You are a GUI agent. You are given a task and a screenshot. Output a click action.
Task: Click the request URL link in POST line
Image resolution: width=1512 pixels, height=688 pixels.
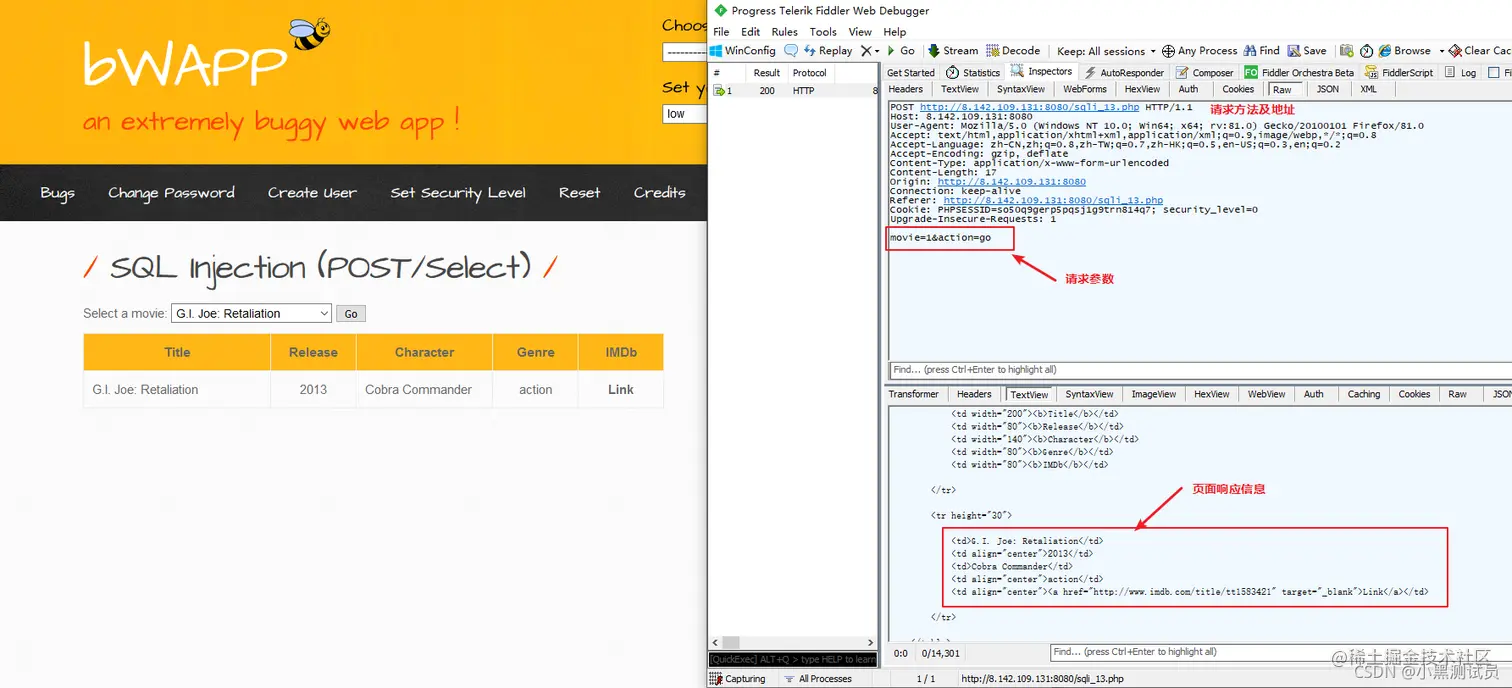1029,107
